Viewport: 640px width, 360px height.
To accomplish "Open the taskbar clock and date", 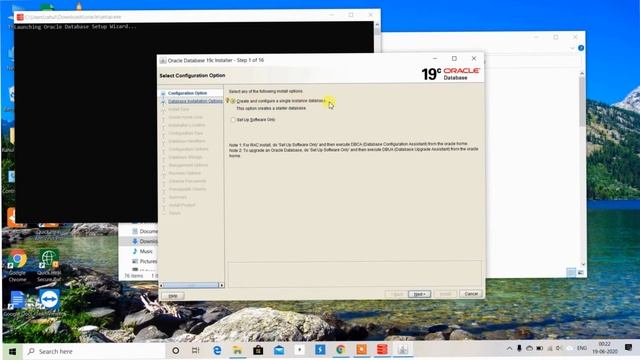I will pyautogui.click(x=605, y=348).
